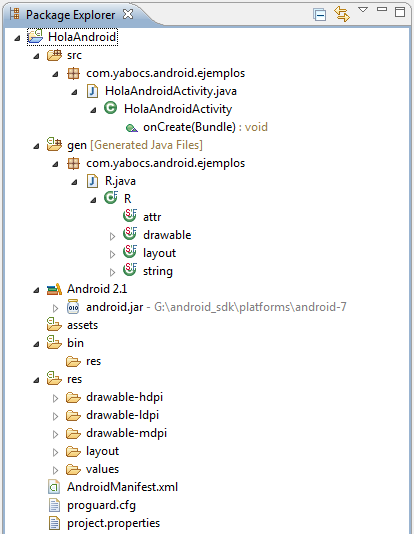
Task: Select android.jar entry in the tree
Action: (216, 307)
